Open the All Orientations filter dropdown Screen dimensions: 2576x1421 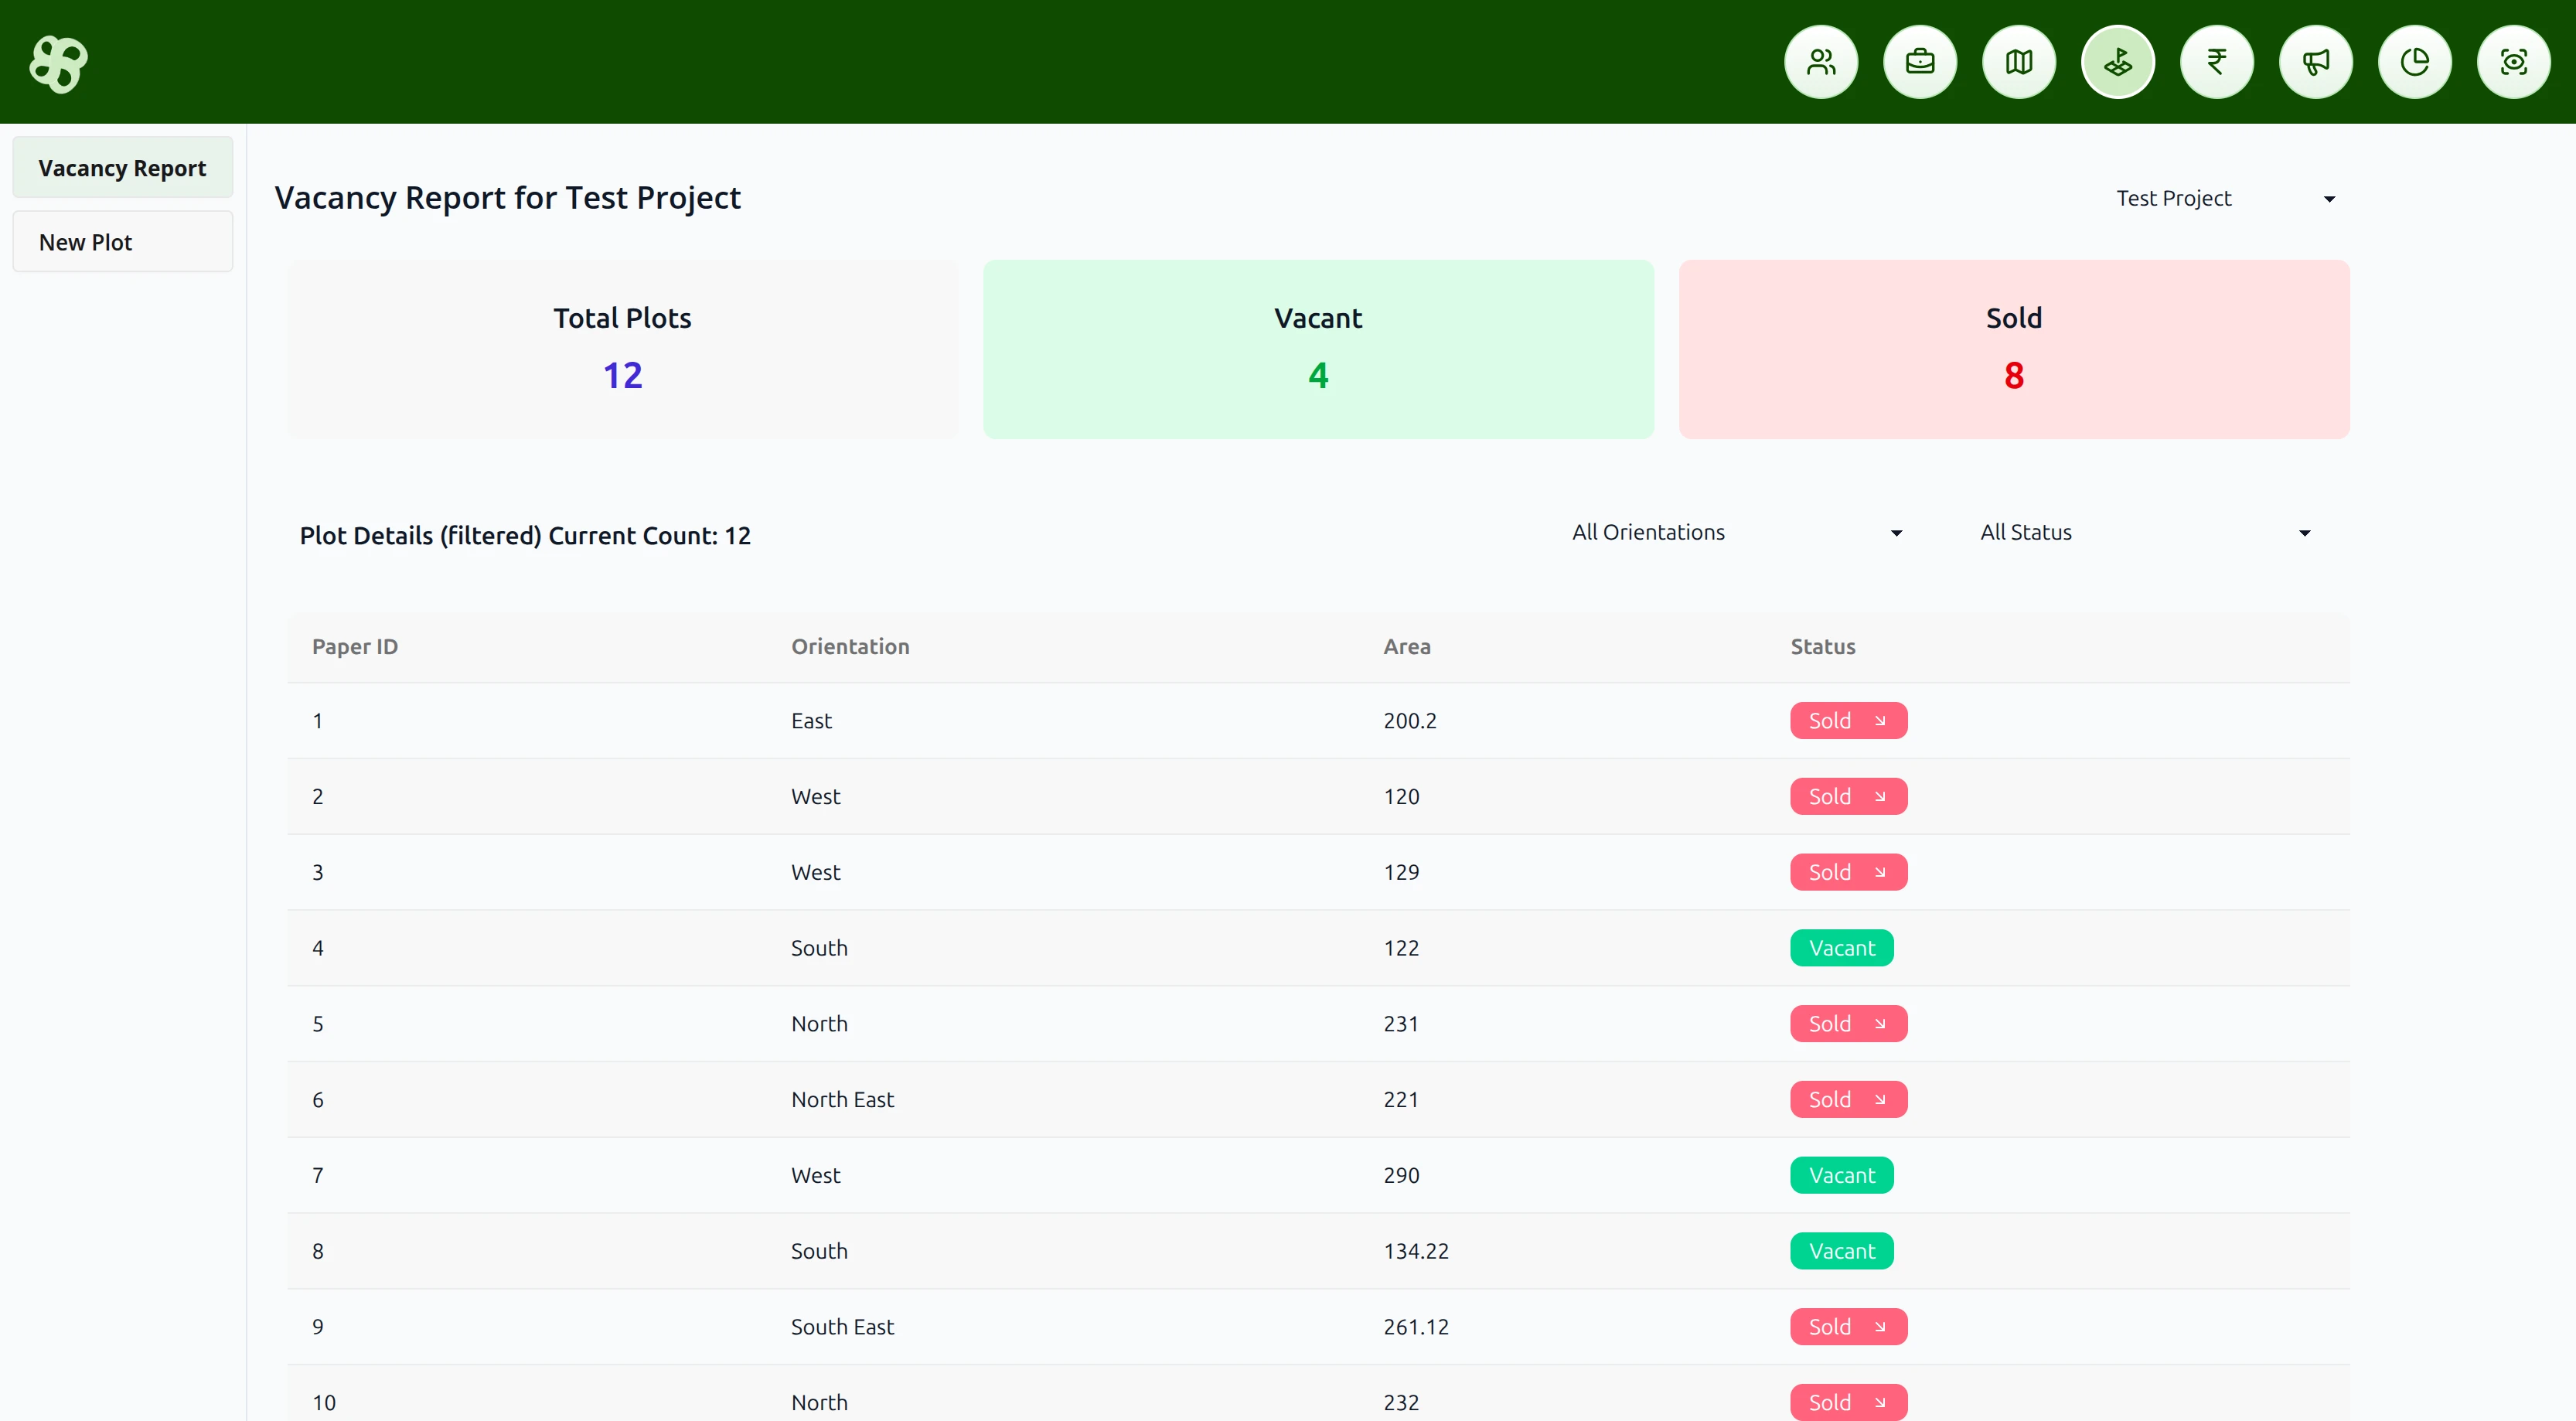[1736, 532]
